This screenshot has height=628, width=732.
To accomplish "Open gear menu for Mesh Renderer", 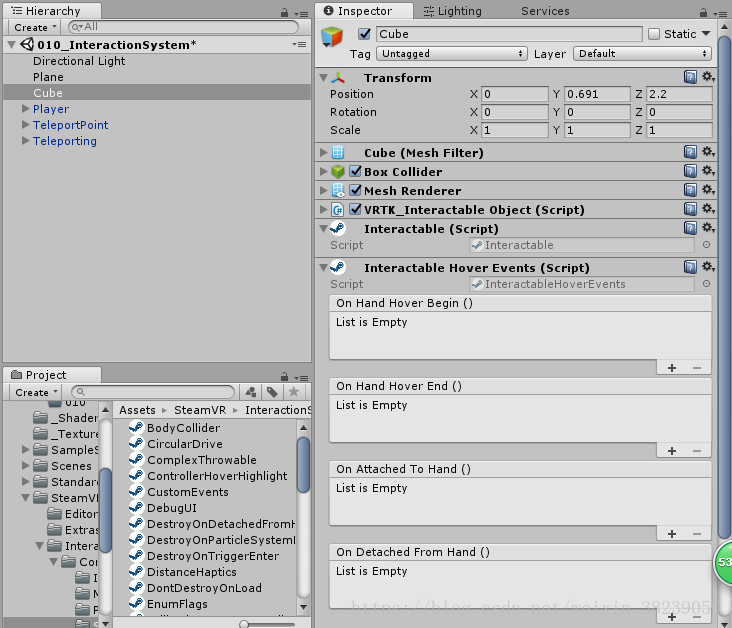I will [708, 190].
